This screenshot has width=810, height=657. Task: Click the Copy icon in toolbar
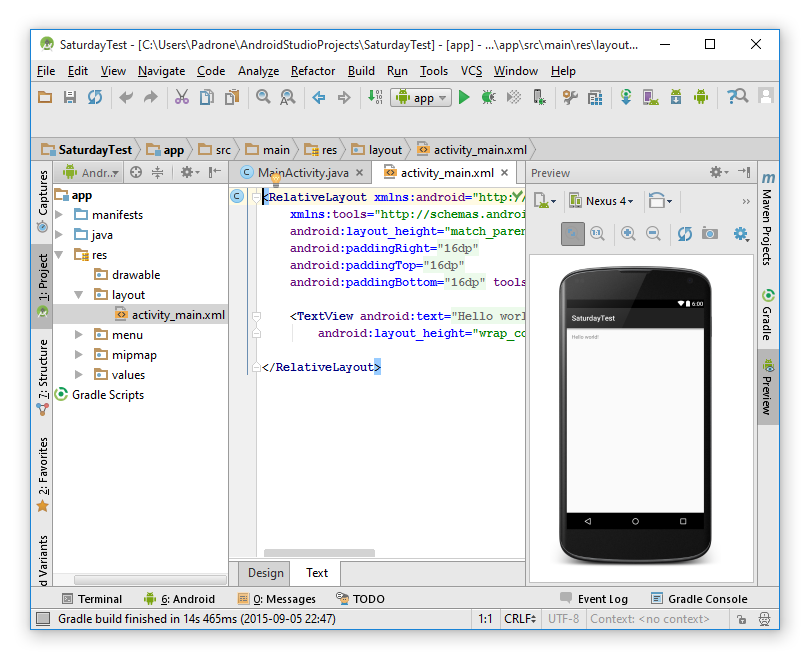point(207,97)
